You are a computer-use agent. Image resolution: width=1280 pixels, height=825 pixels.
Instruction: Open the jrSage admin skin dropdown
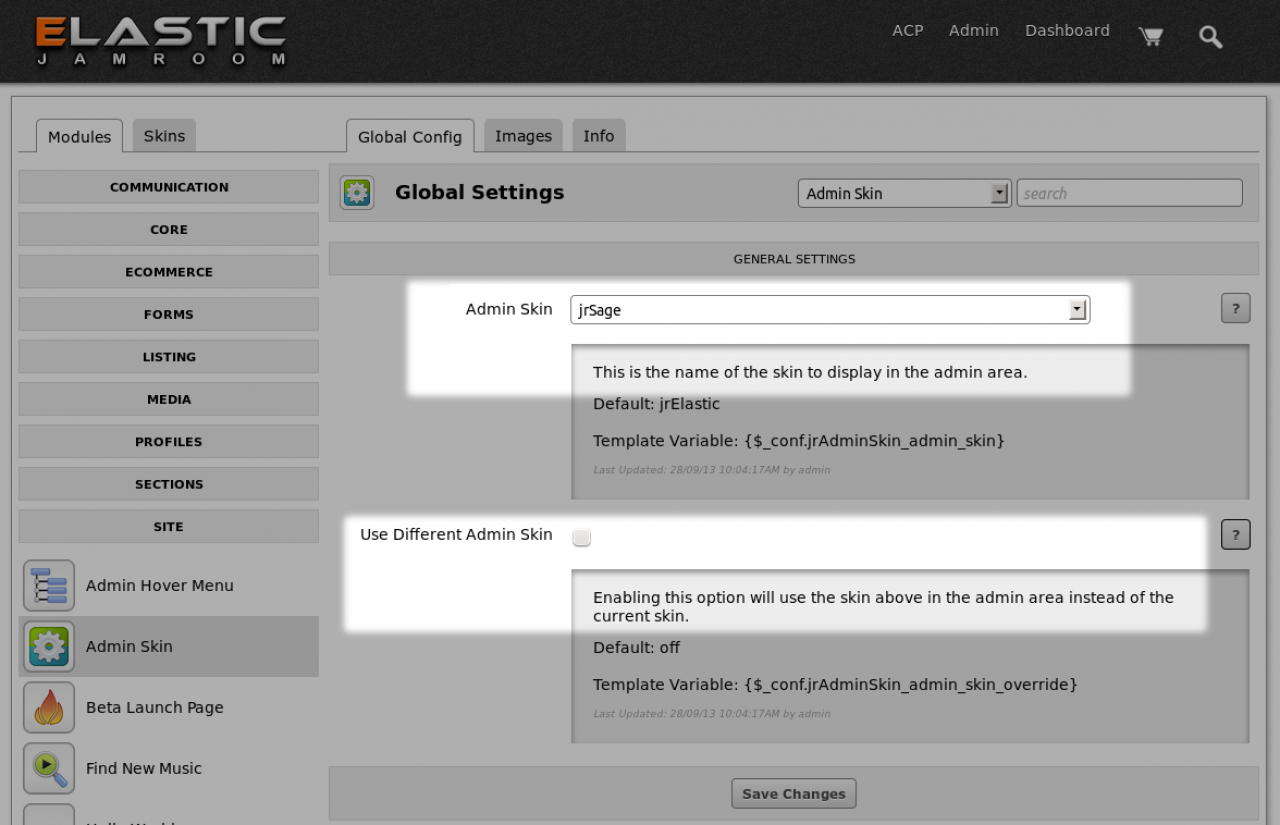point(830,310)
